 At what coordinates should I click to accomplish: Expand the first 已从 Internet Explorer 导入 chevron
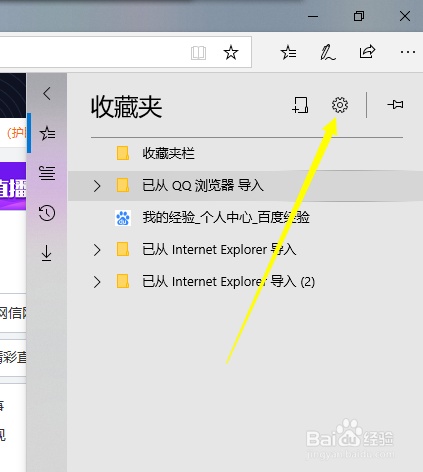point(97,250)
